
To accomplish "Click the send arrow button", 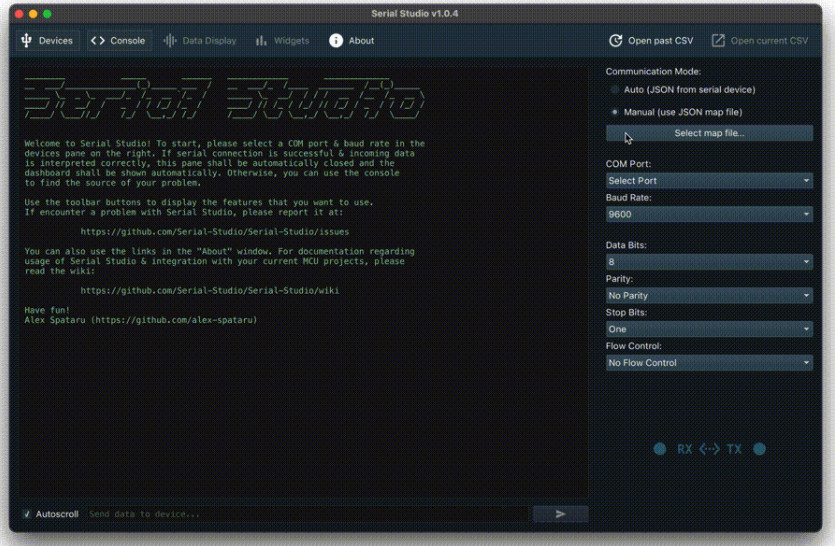I will 561,514.
